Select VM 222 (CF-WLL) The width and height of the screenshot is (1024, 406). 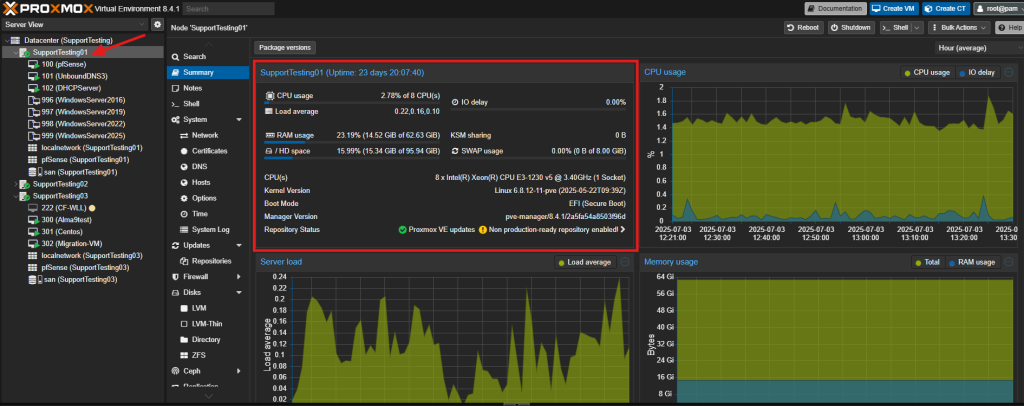click(x=61, y=208)
